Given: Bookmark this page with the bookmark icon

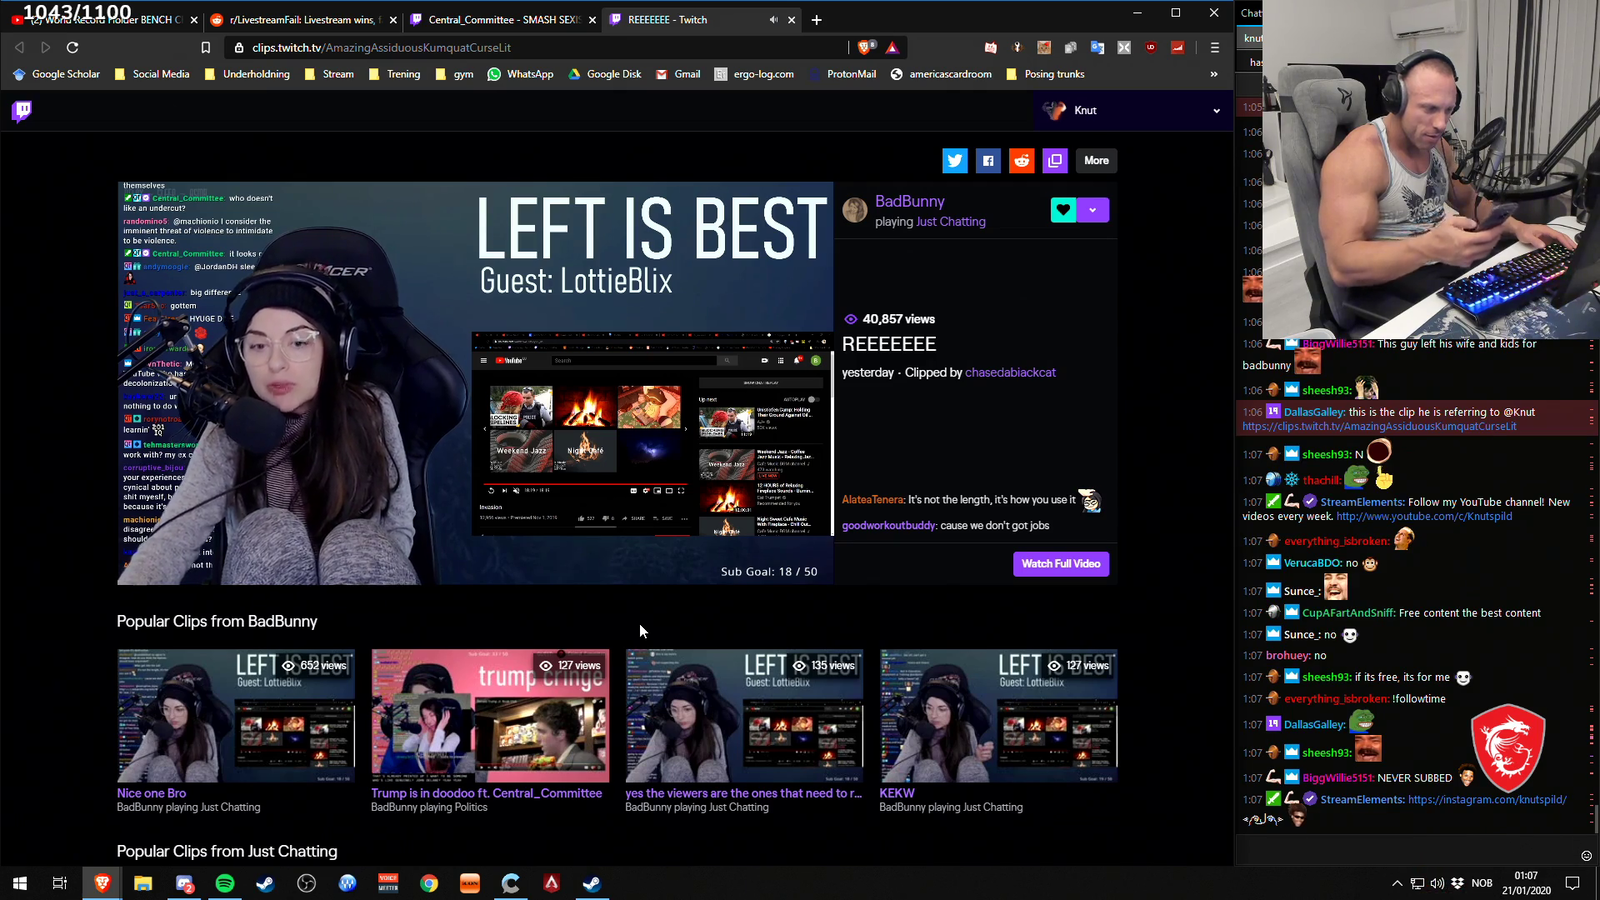Looking at the screenshot, I should tap(205, 47).
